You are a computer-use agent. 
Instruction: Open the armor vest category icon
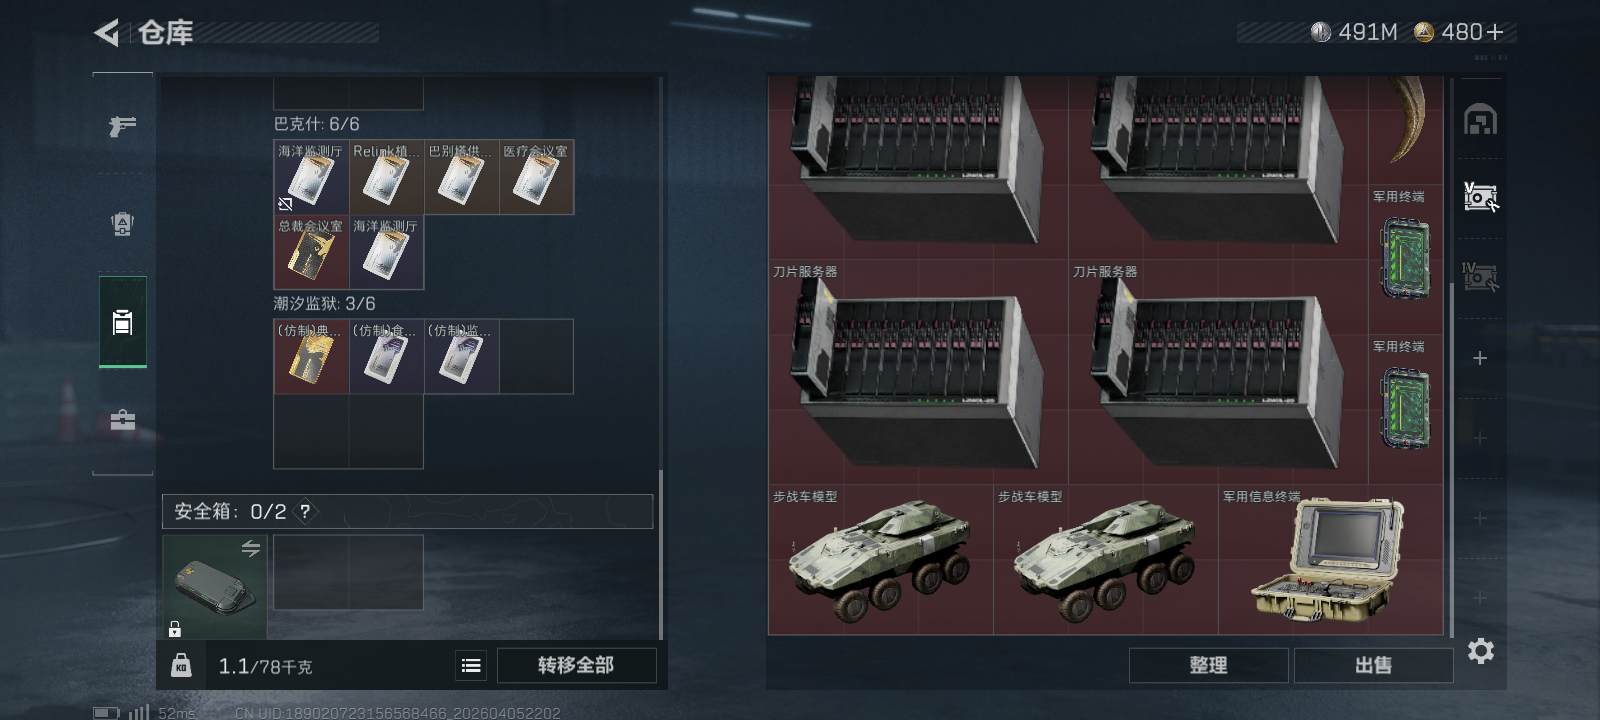coord(123,224)
